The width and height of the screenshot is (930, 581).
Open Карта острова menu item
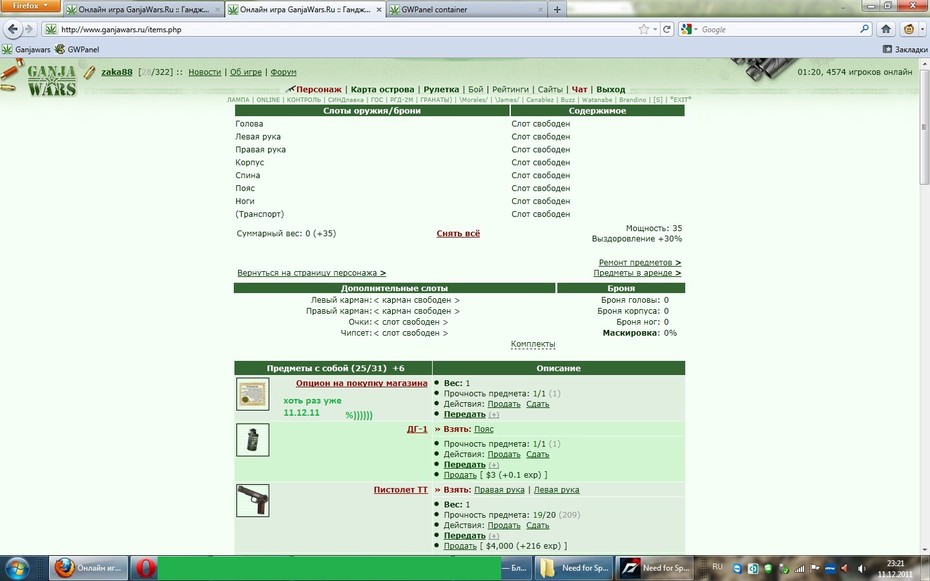(383, 90)
